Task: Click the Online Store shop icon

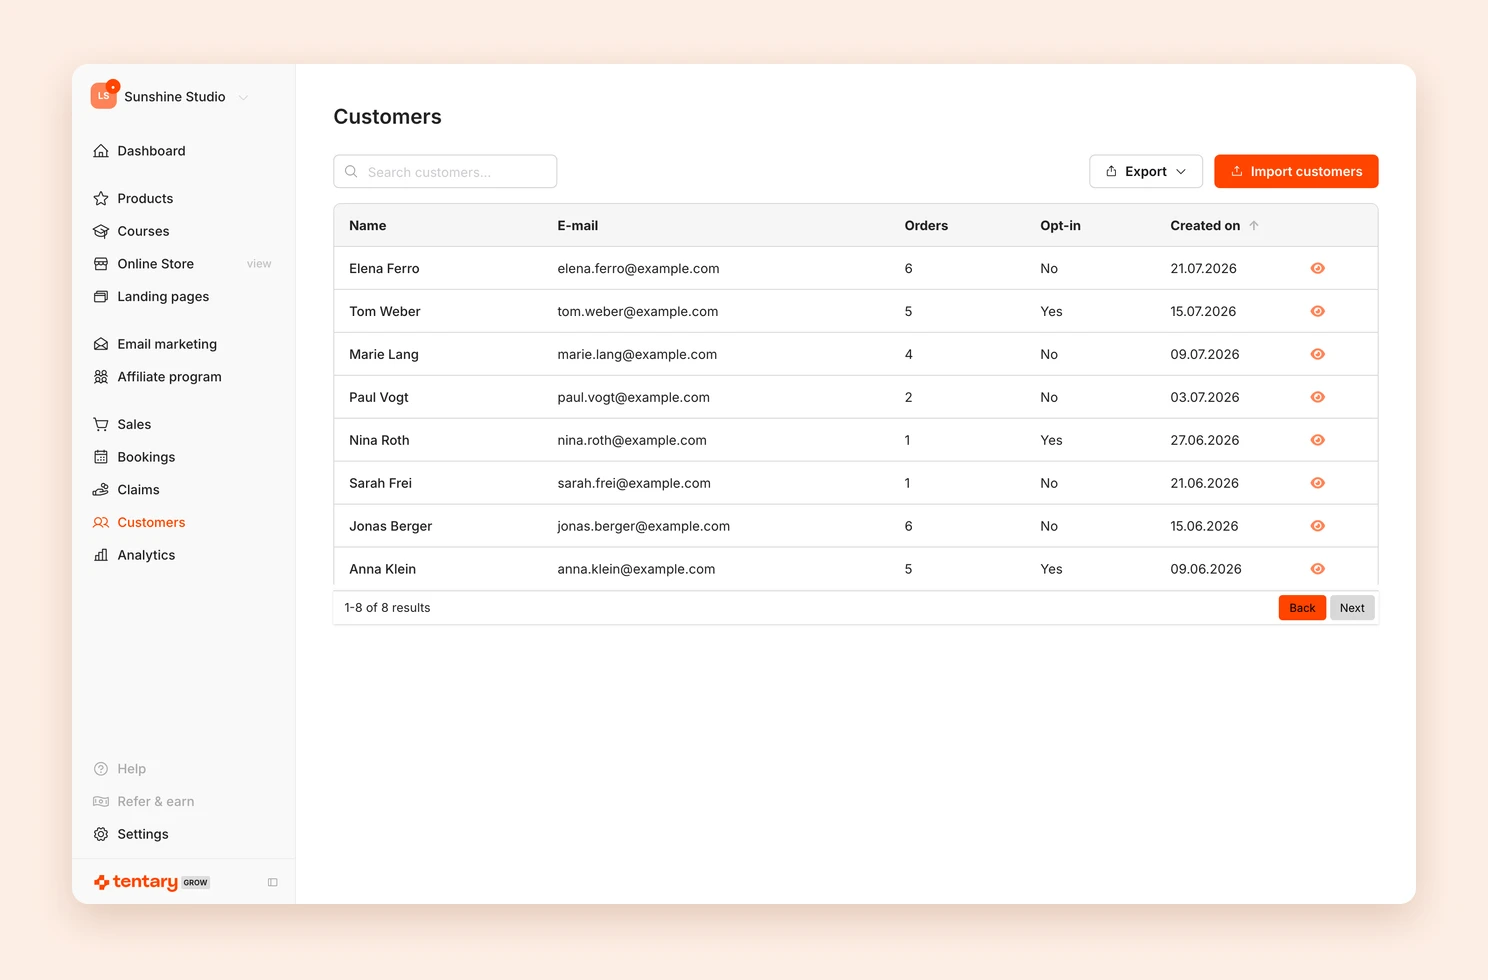Action: click(101, 264)
